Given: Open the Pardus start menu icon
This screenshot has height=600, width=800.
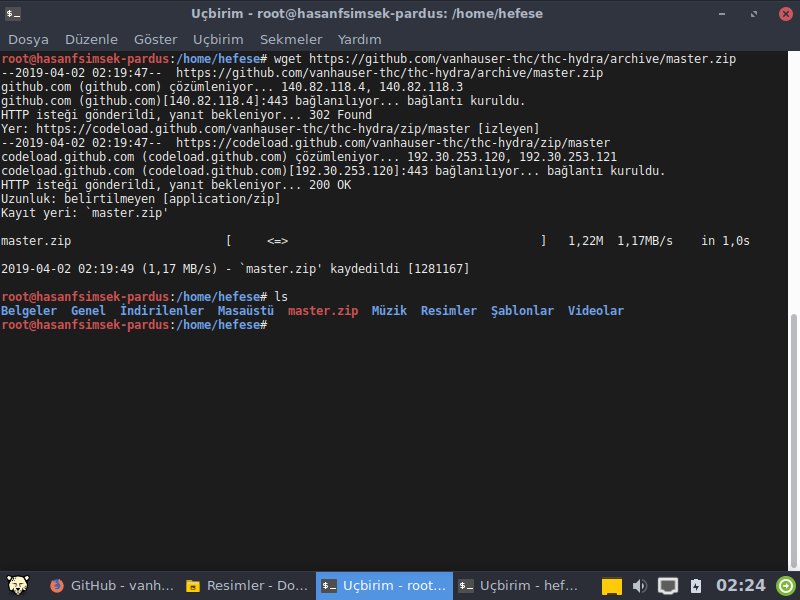Looking at the screenshot, I should [x=16, y=585].
